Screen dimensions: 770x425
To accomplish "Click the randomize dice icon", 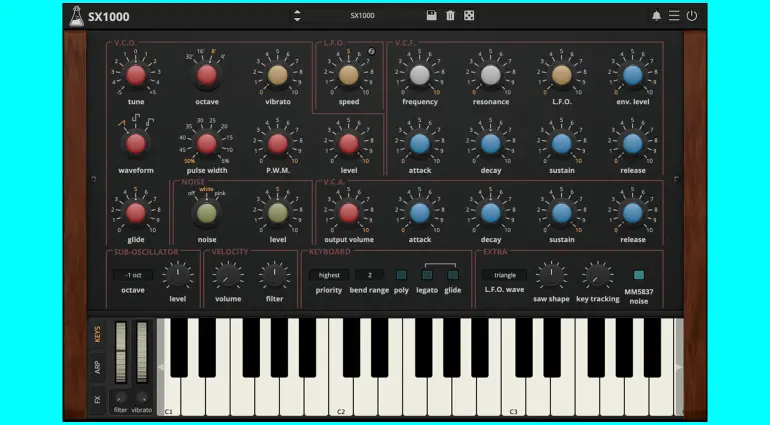I will coord(469,16).
